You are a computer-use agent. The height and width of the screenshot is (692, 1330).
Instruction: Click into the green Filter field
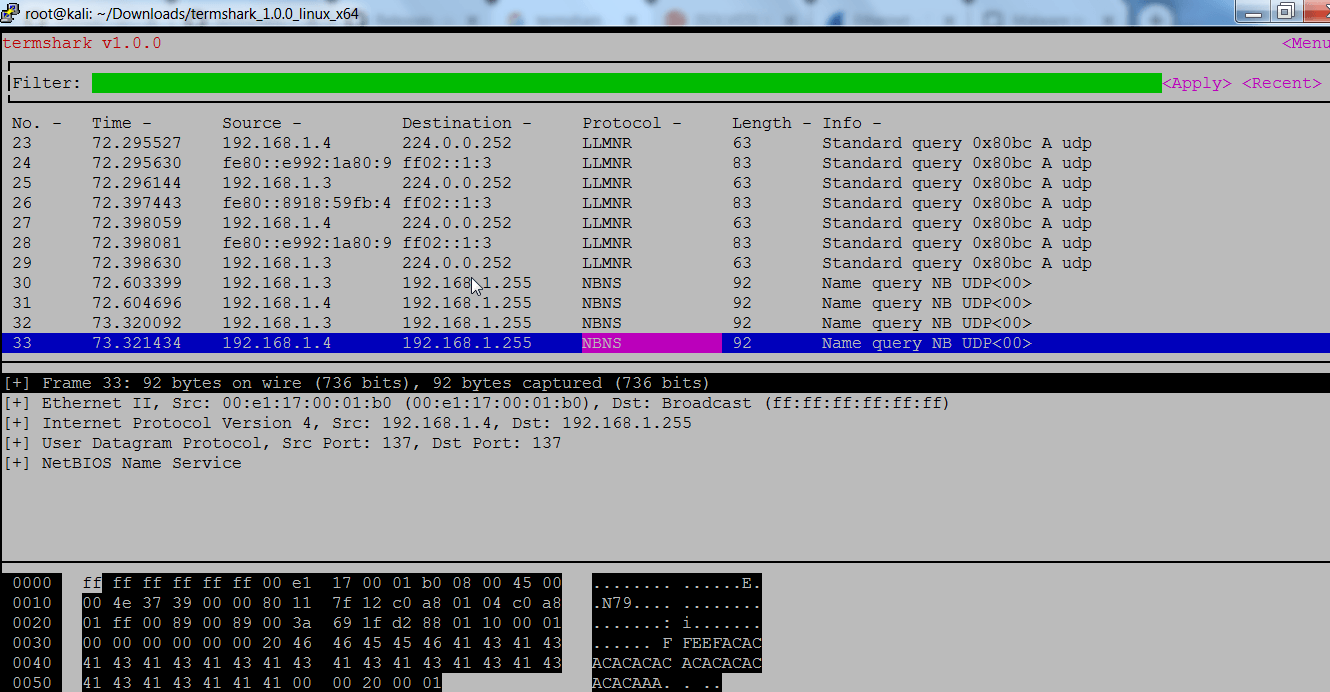coord(625,83)
